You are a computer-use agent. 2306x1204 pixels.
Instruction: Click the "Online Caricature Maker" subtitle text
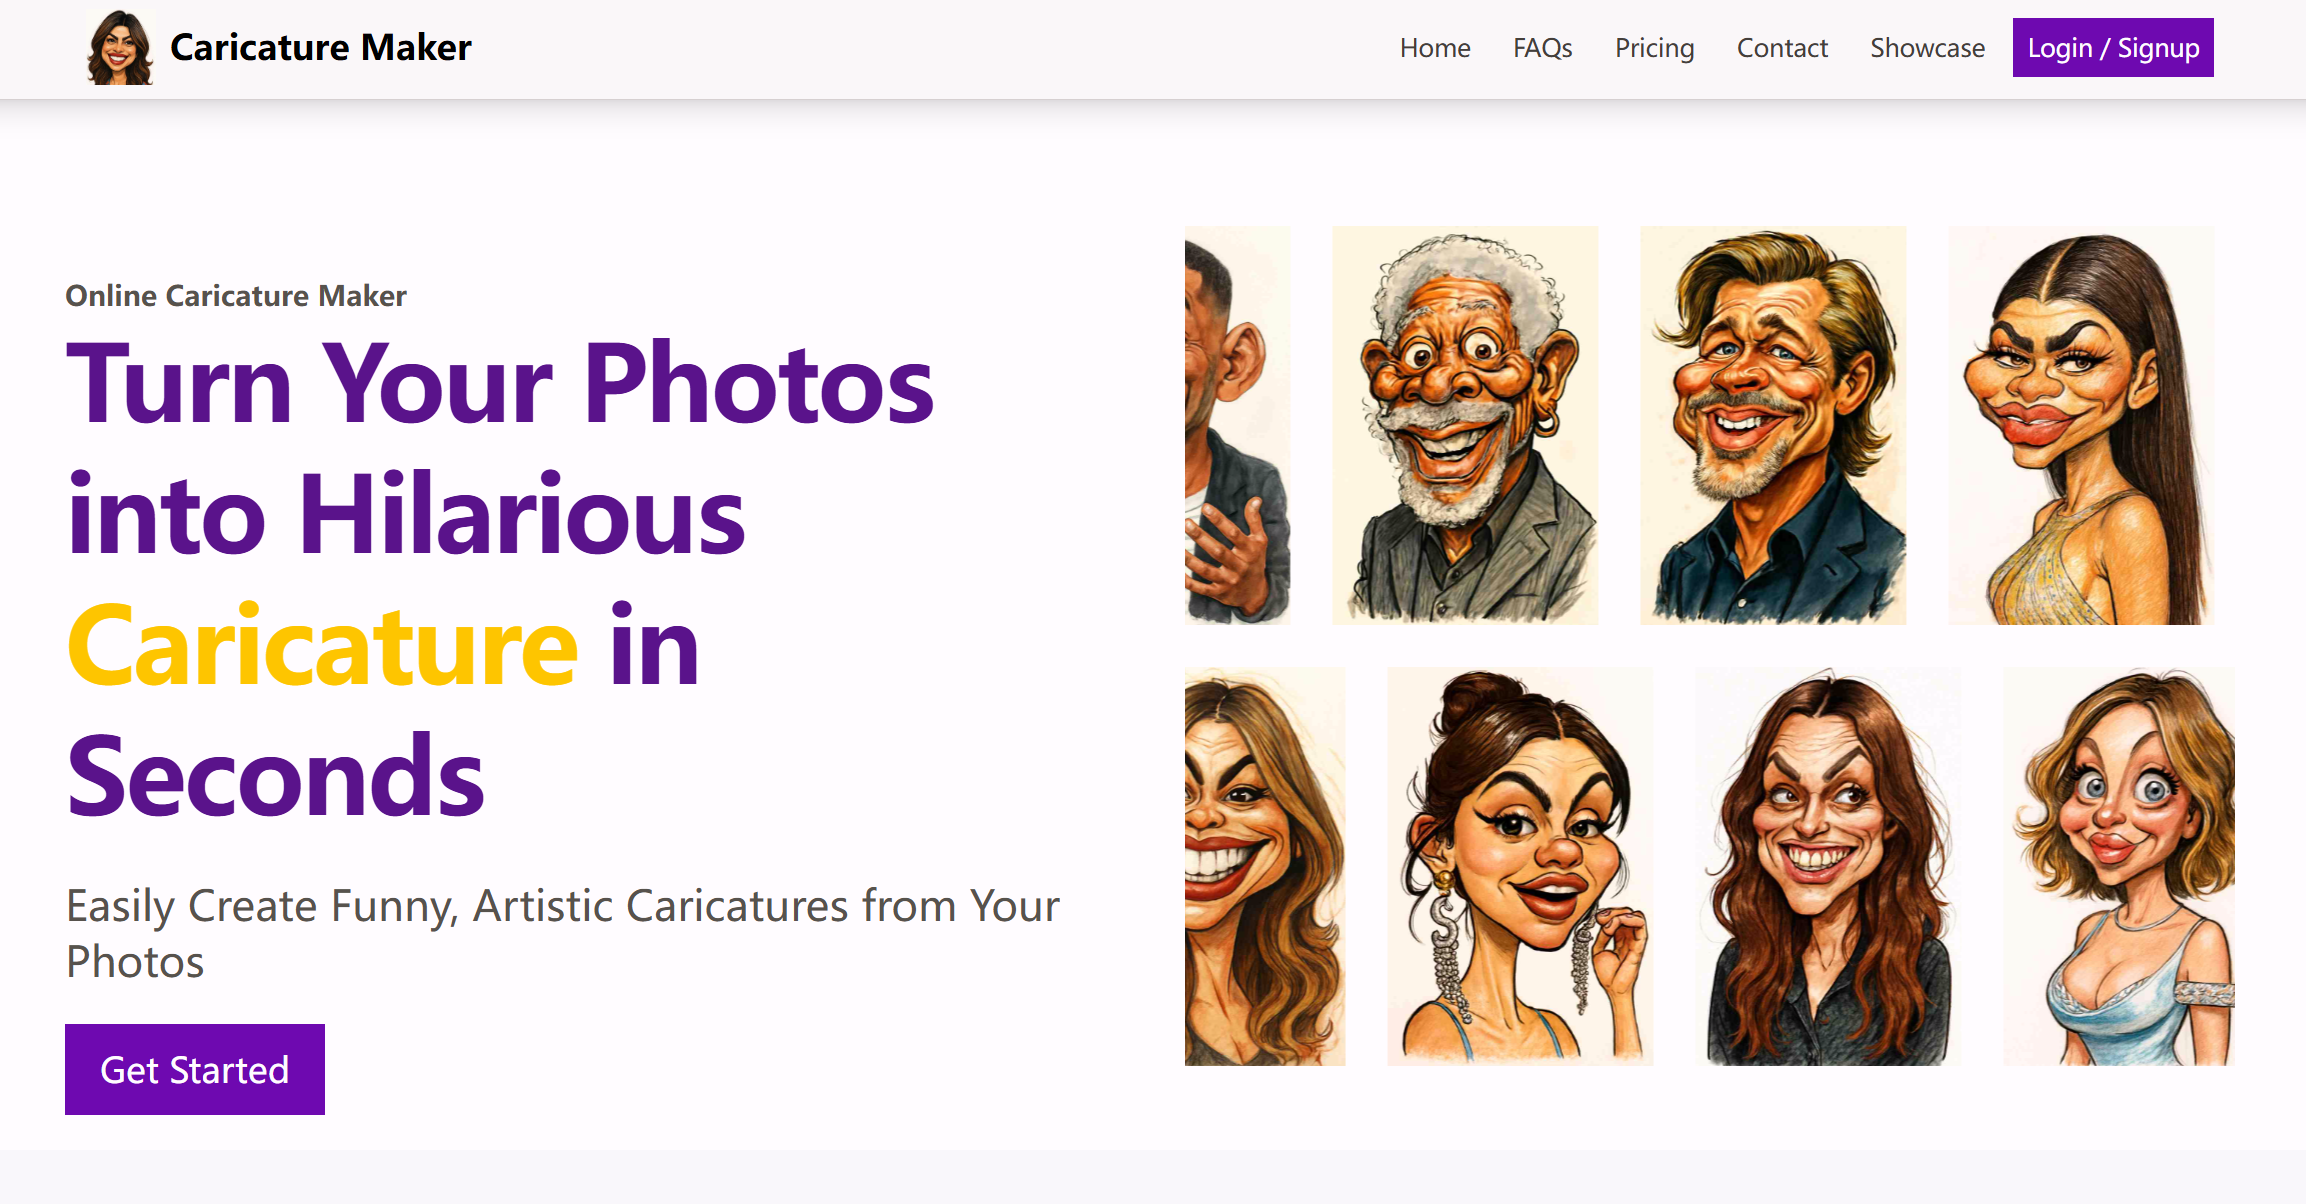236,296
